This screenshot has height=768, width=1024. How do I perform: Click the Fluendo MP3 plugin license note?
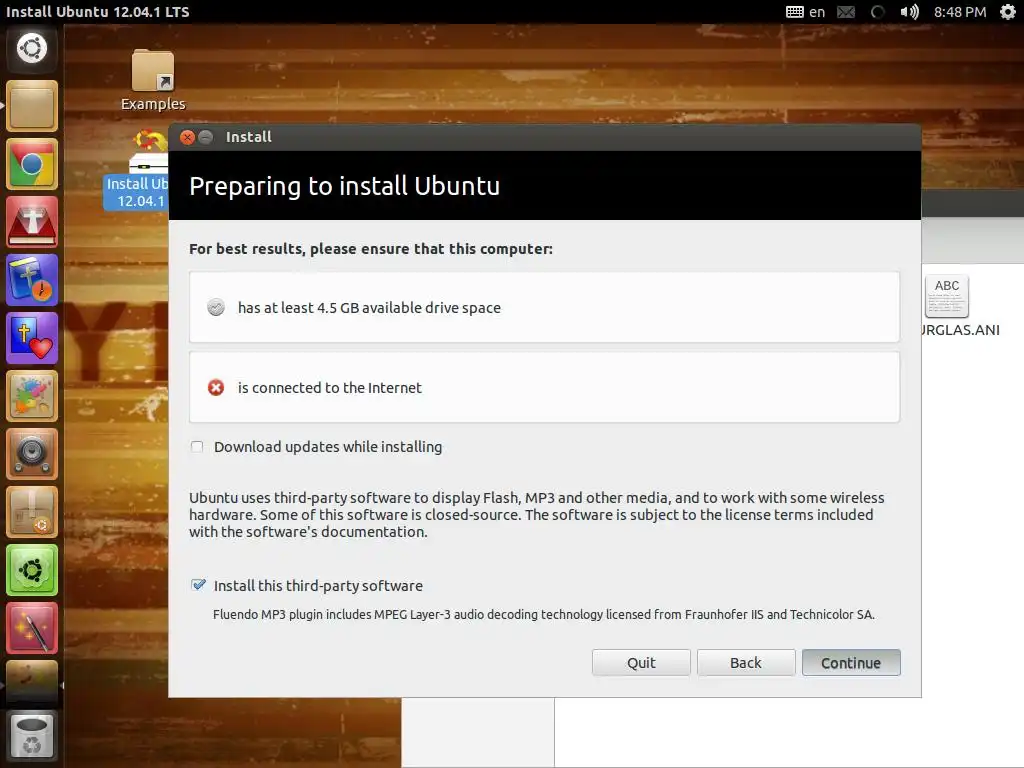[x=543, y=615]
